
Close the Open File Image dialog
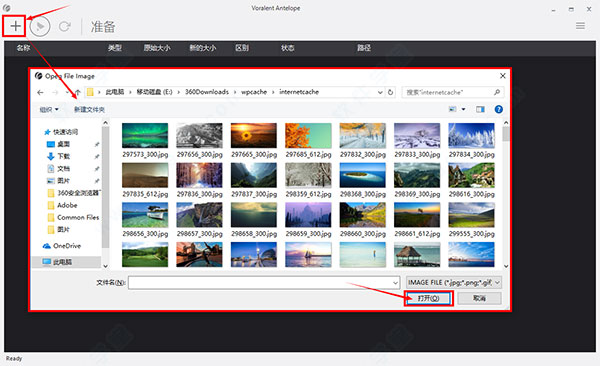(x=502, y=76)
